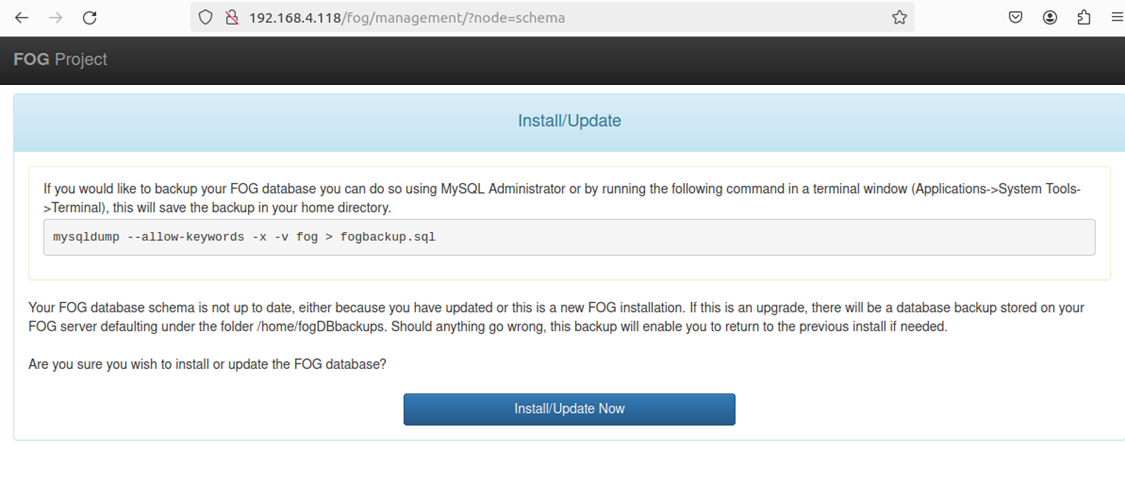Bookmark this page with the star icon
1125x501 pixels.
pos(899,18)
